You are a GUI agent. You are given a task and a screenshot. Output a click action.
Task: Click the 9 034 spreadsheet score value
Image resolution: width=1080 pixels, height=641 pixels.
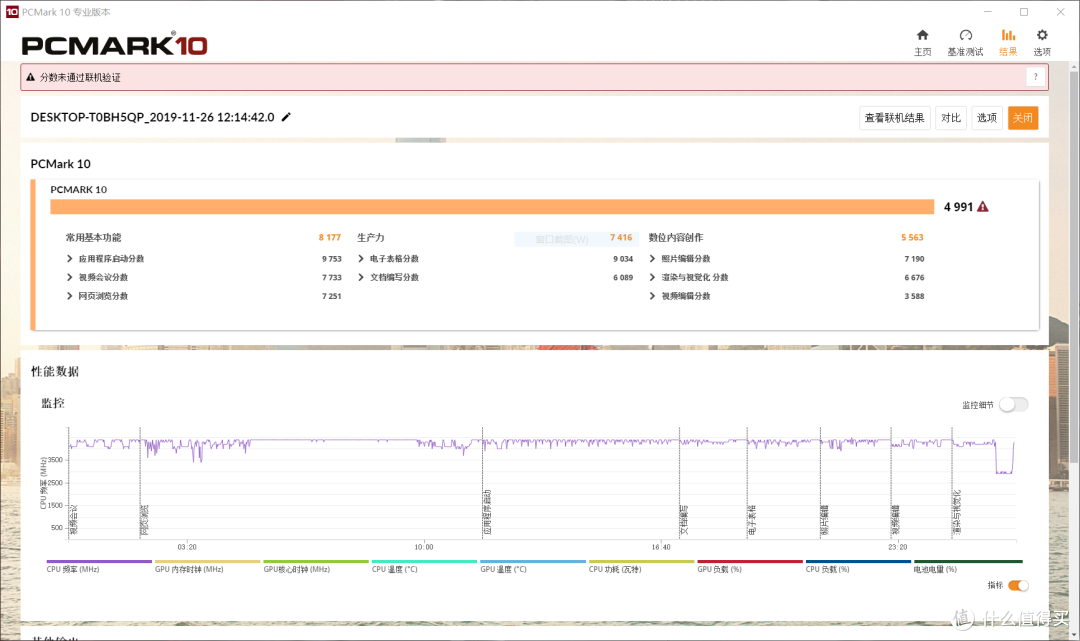tap(623, 259)
